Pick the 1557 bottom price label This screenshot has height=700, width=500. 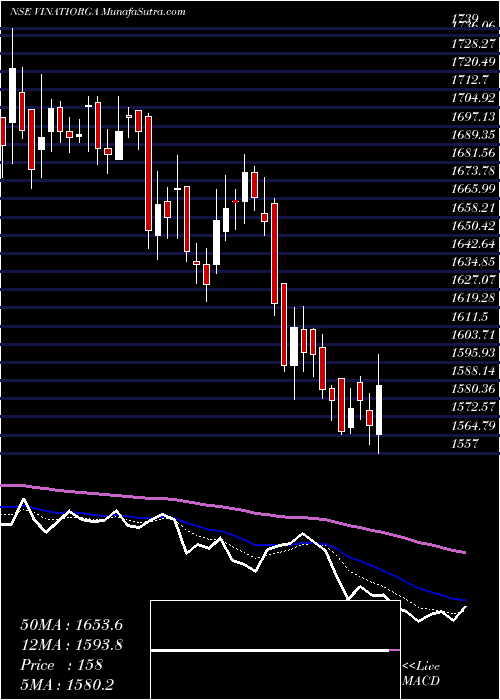465,444
